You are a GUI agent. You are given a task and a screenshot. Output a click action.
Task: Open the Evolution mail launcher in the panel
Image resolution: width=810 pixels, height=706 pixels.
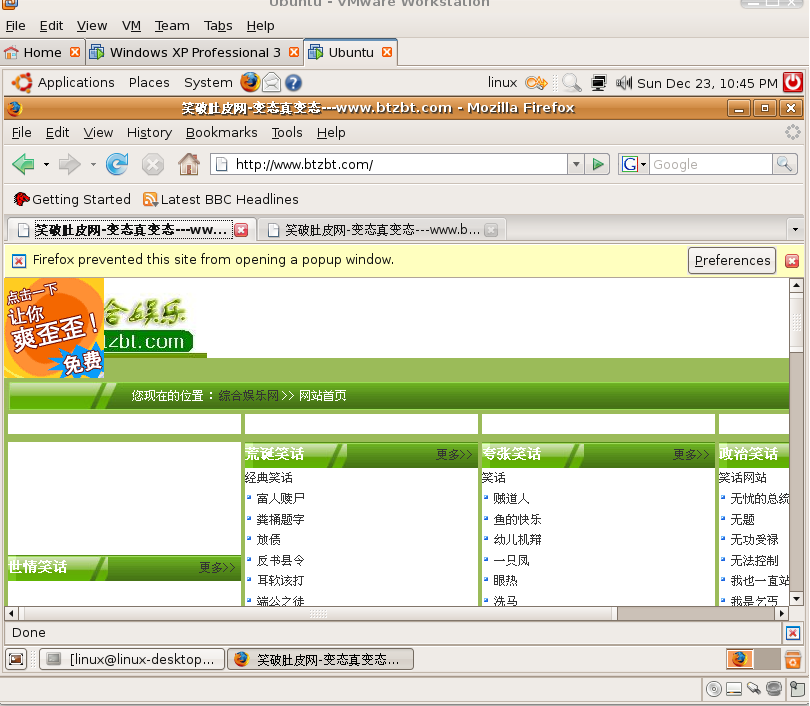(x=272, y=83)
